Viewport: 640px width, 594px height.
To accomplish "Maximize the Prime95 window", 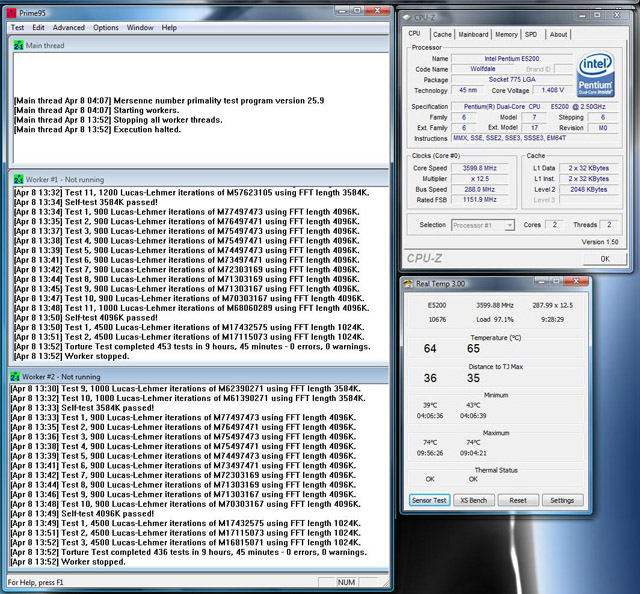I will click(357, 11).
